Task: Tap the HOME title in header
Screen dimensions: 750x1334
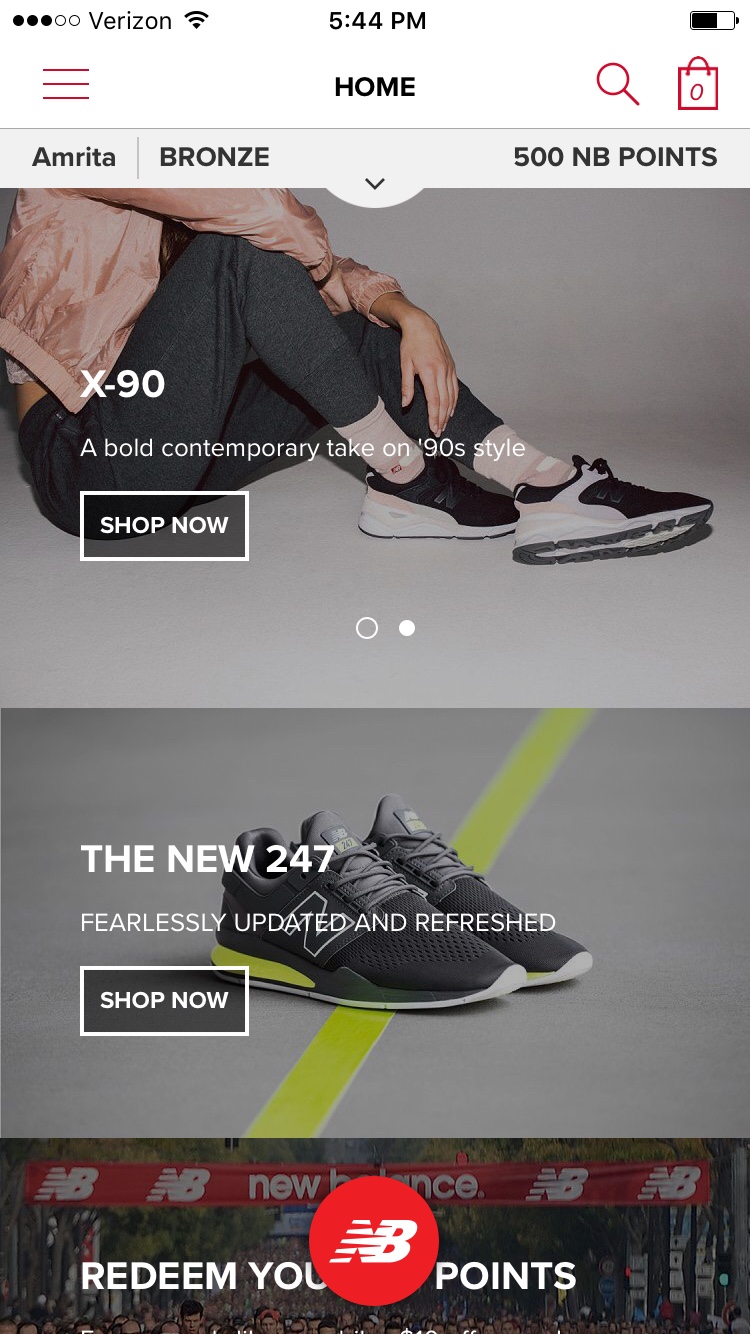Action: tap(375, 87)
